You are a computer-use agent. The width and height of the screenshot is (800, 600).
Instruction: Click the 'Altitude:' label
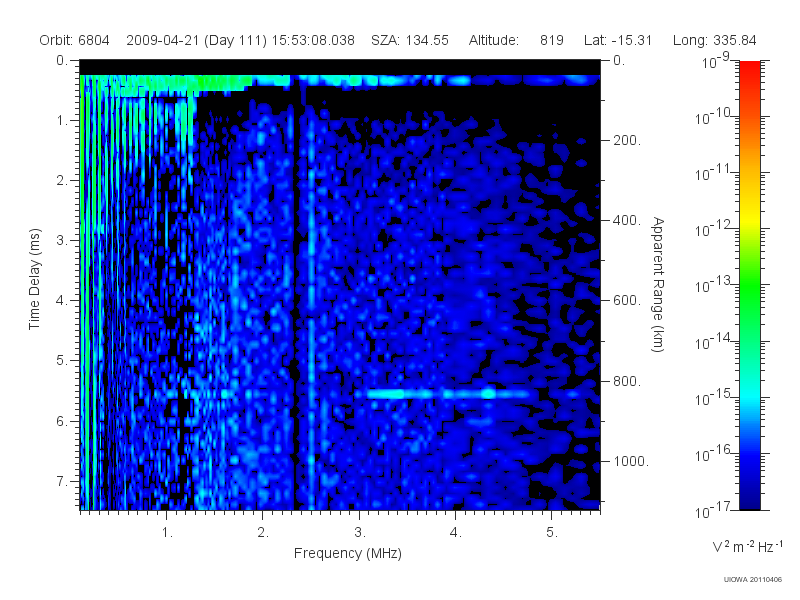pos(493,40)
